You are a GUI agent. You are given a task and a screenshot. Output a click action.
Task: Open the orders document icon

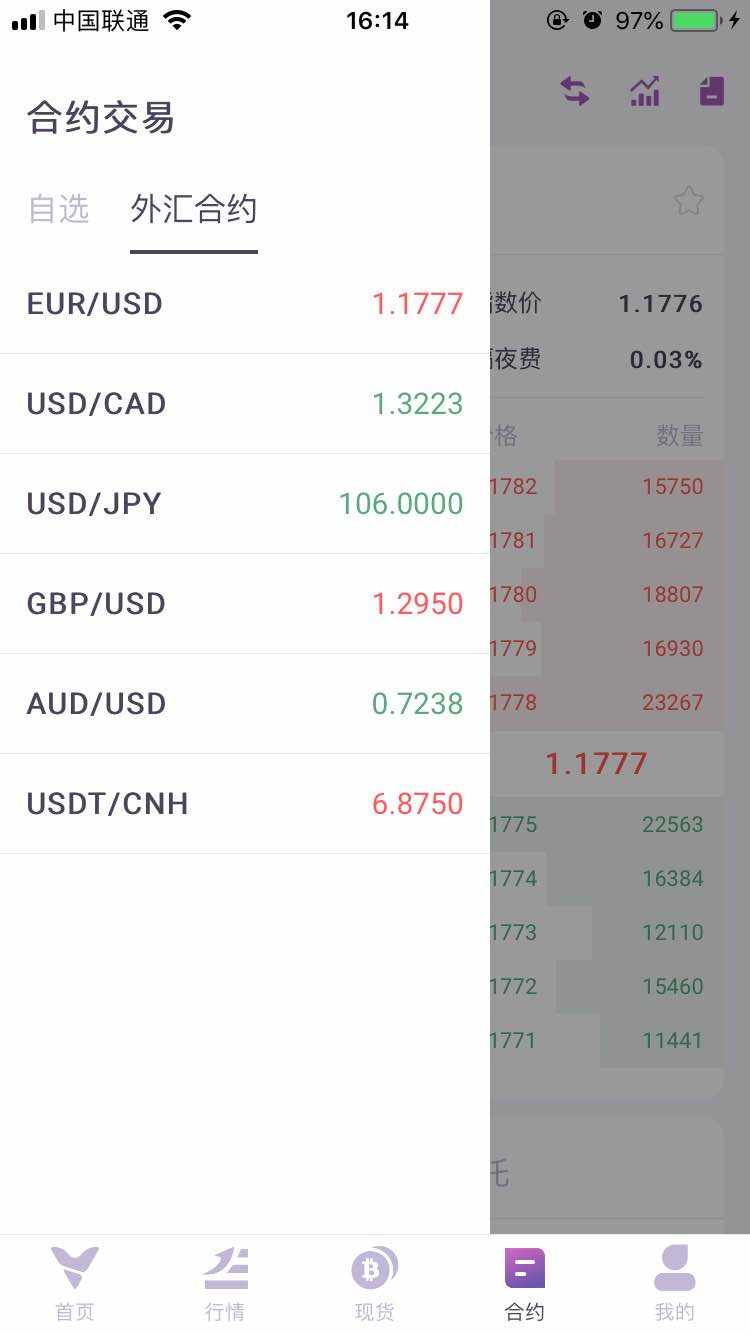point(711,92)
